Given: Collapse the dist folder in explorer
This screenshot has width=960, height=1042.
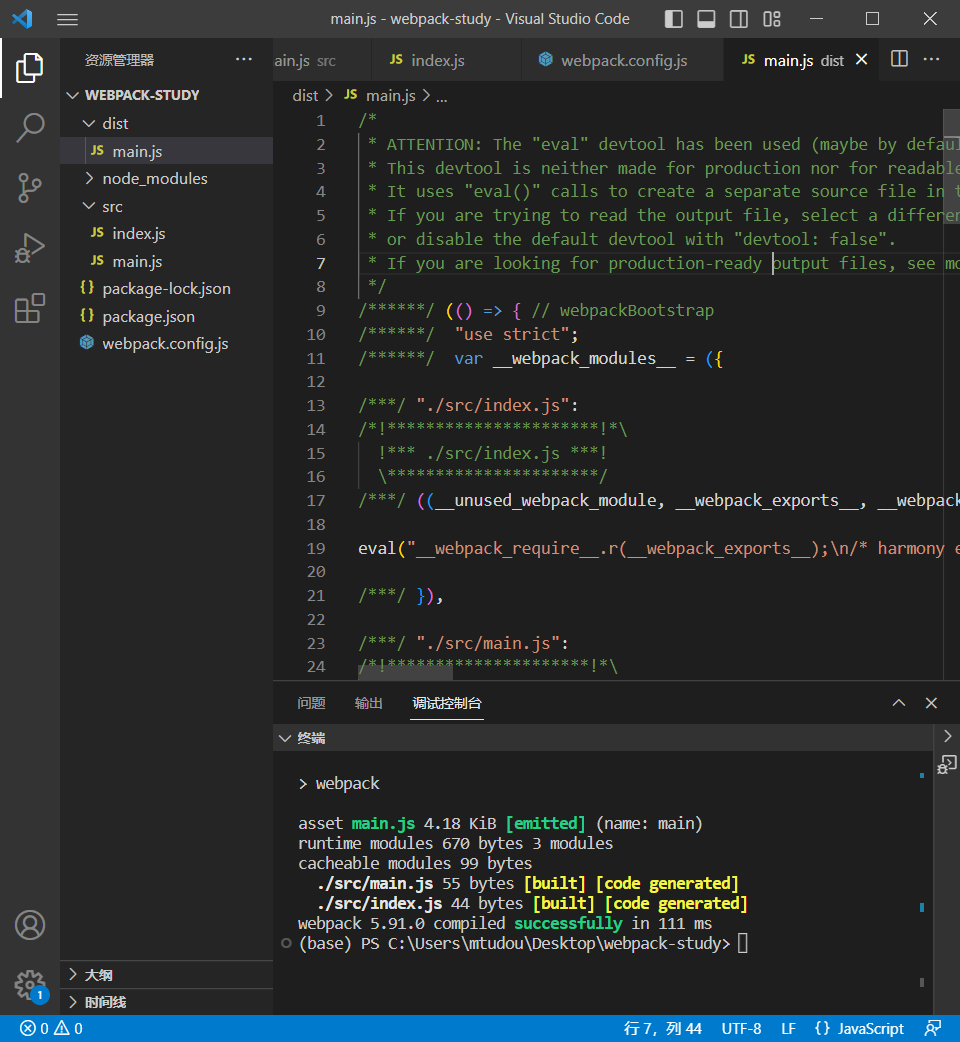Looking at the screenshot, I should (115, 123).
